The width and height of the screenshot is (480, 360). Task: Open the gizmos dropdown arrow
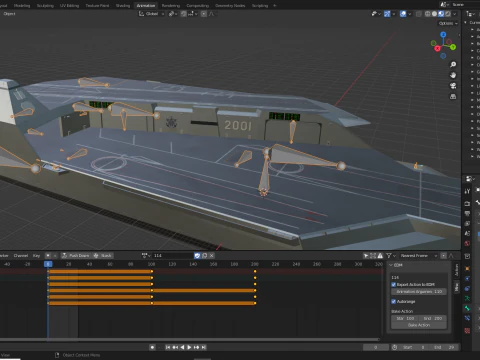pos(394,14)
